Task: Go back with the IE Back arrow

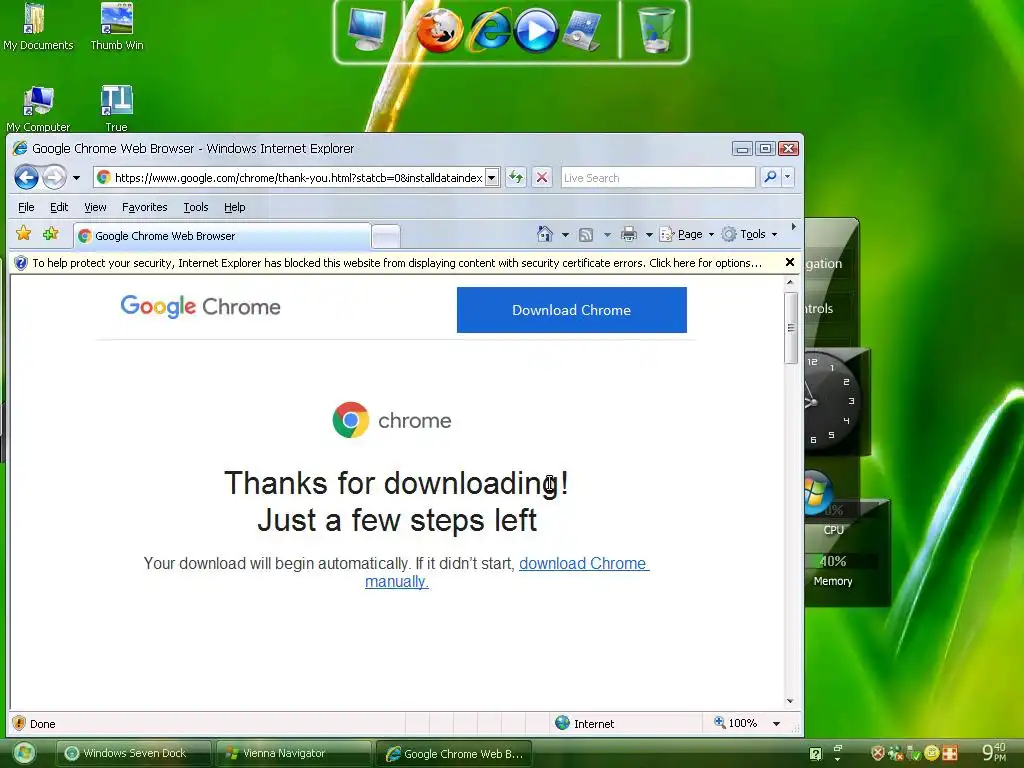Action: (27, 177)
